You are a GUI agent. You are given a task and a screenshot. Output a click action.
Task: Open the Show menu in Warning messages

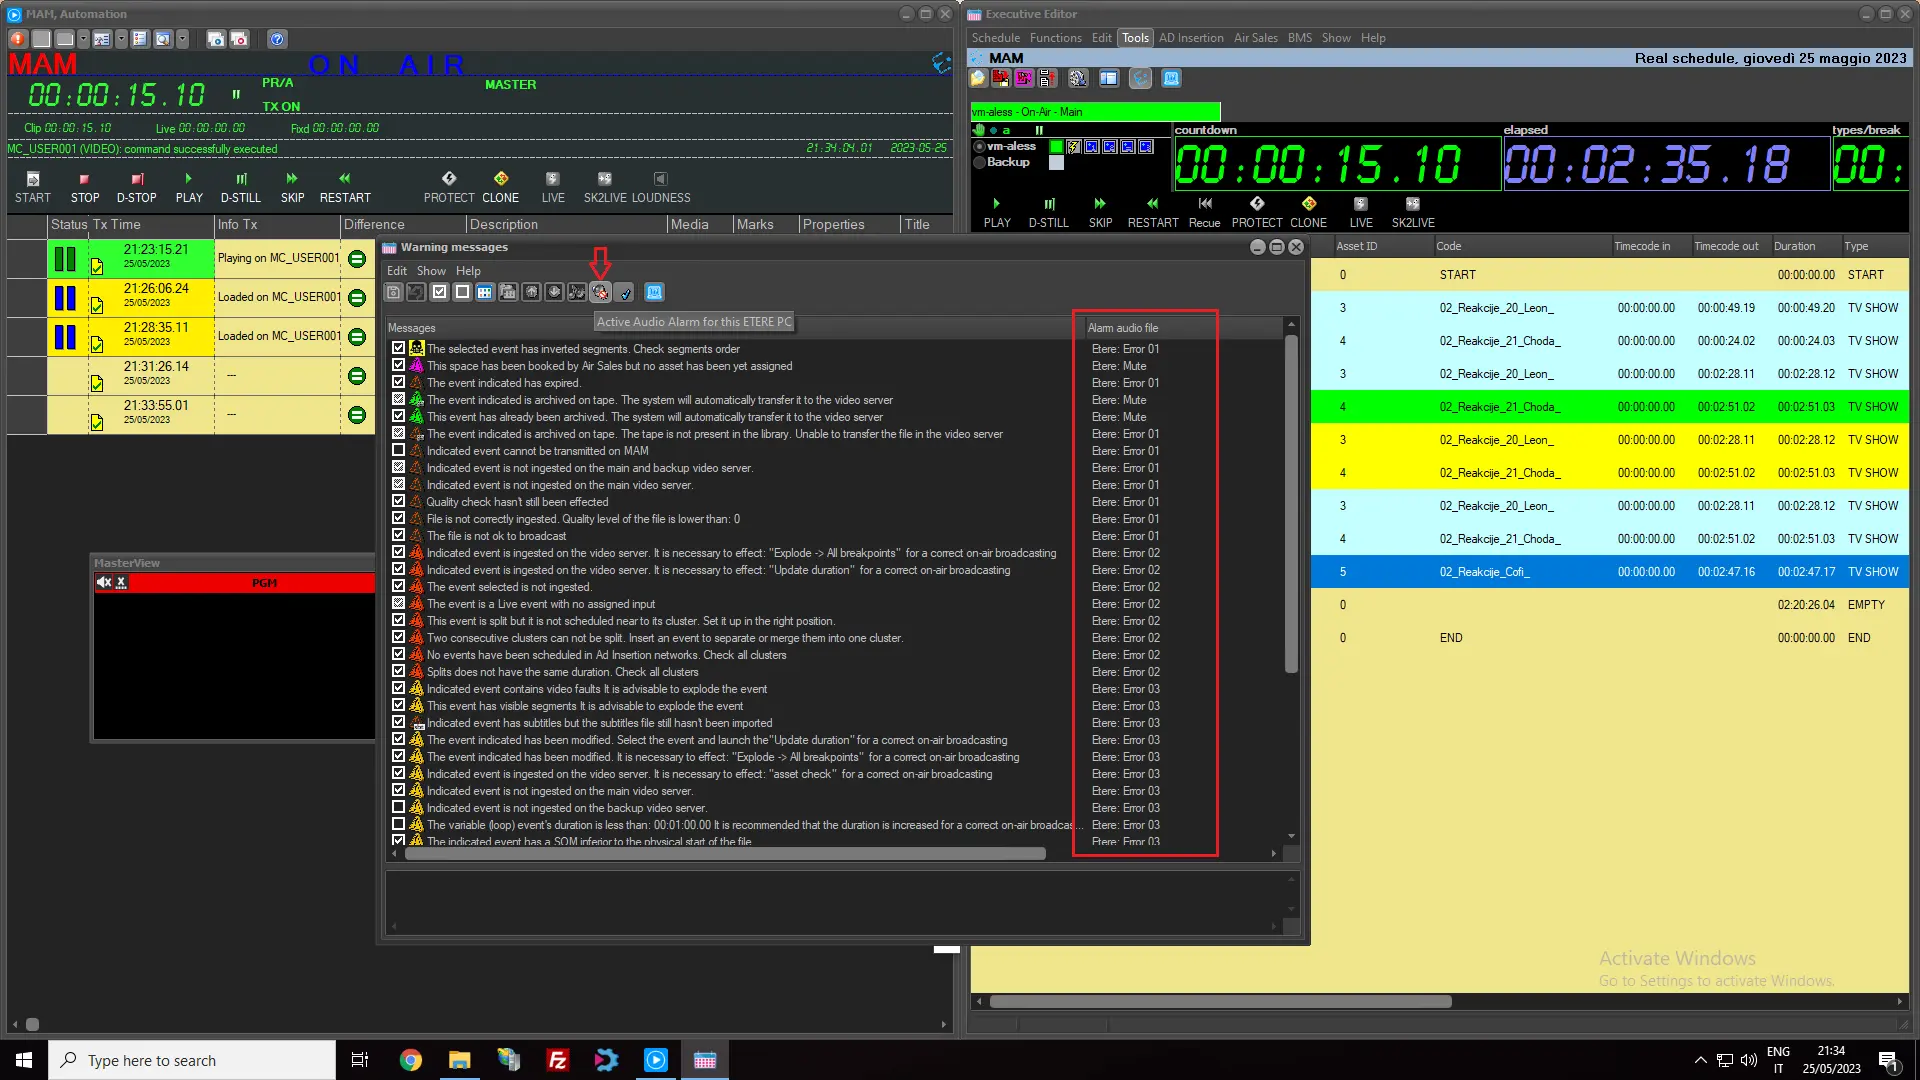click(431, 271)
